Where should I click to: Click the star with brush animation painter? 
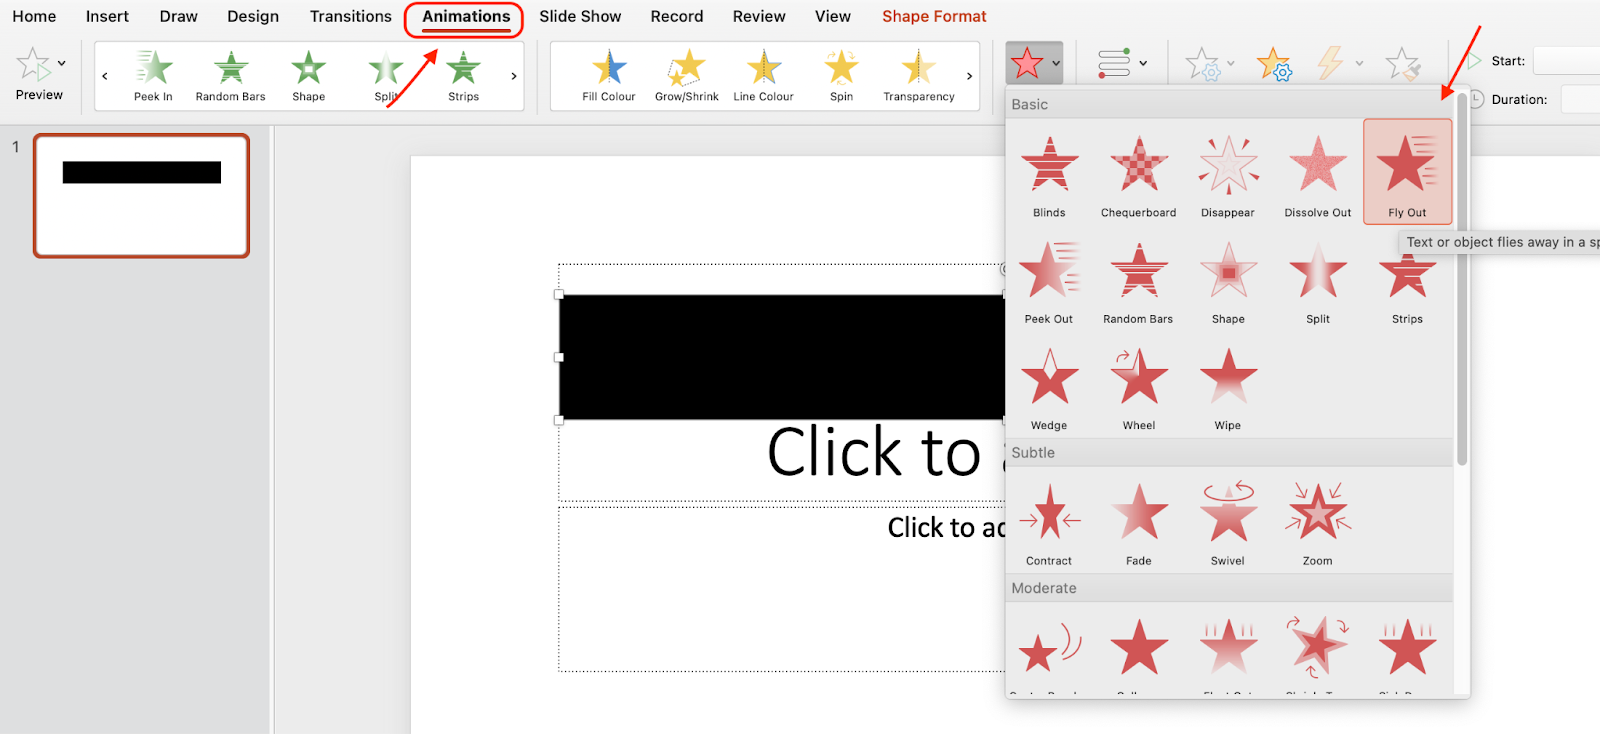click(x=1403, y=64)
